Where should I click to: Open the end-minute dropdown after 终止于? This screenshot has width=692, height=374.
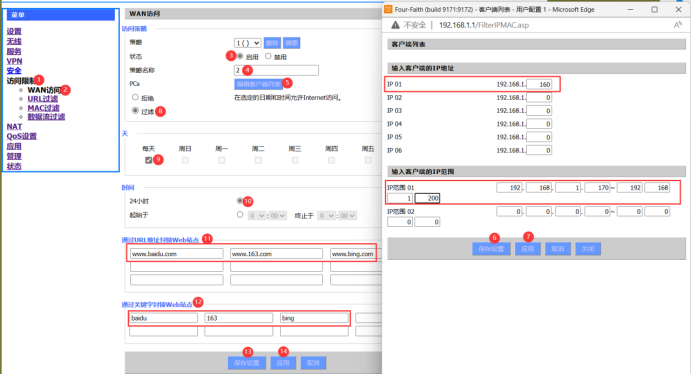347,215
